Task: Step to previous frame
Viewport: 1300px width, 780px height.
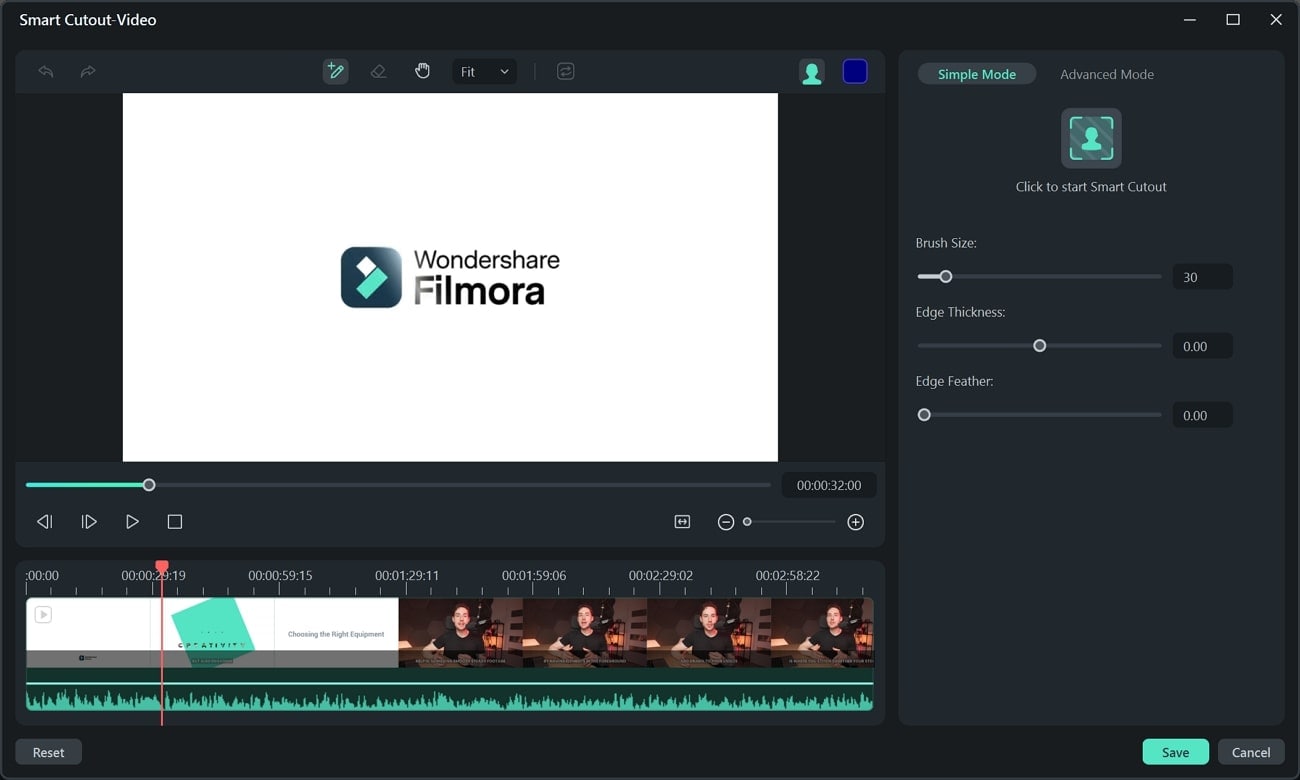Action: (x=44, y=522)
